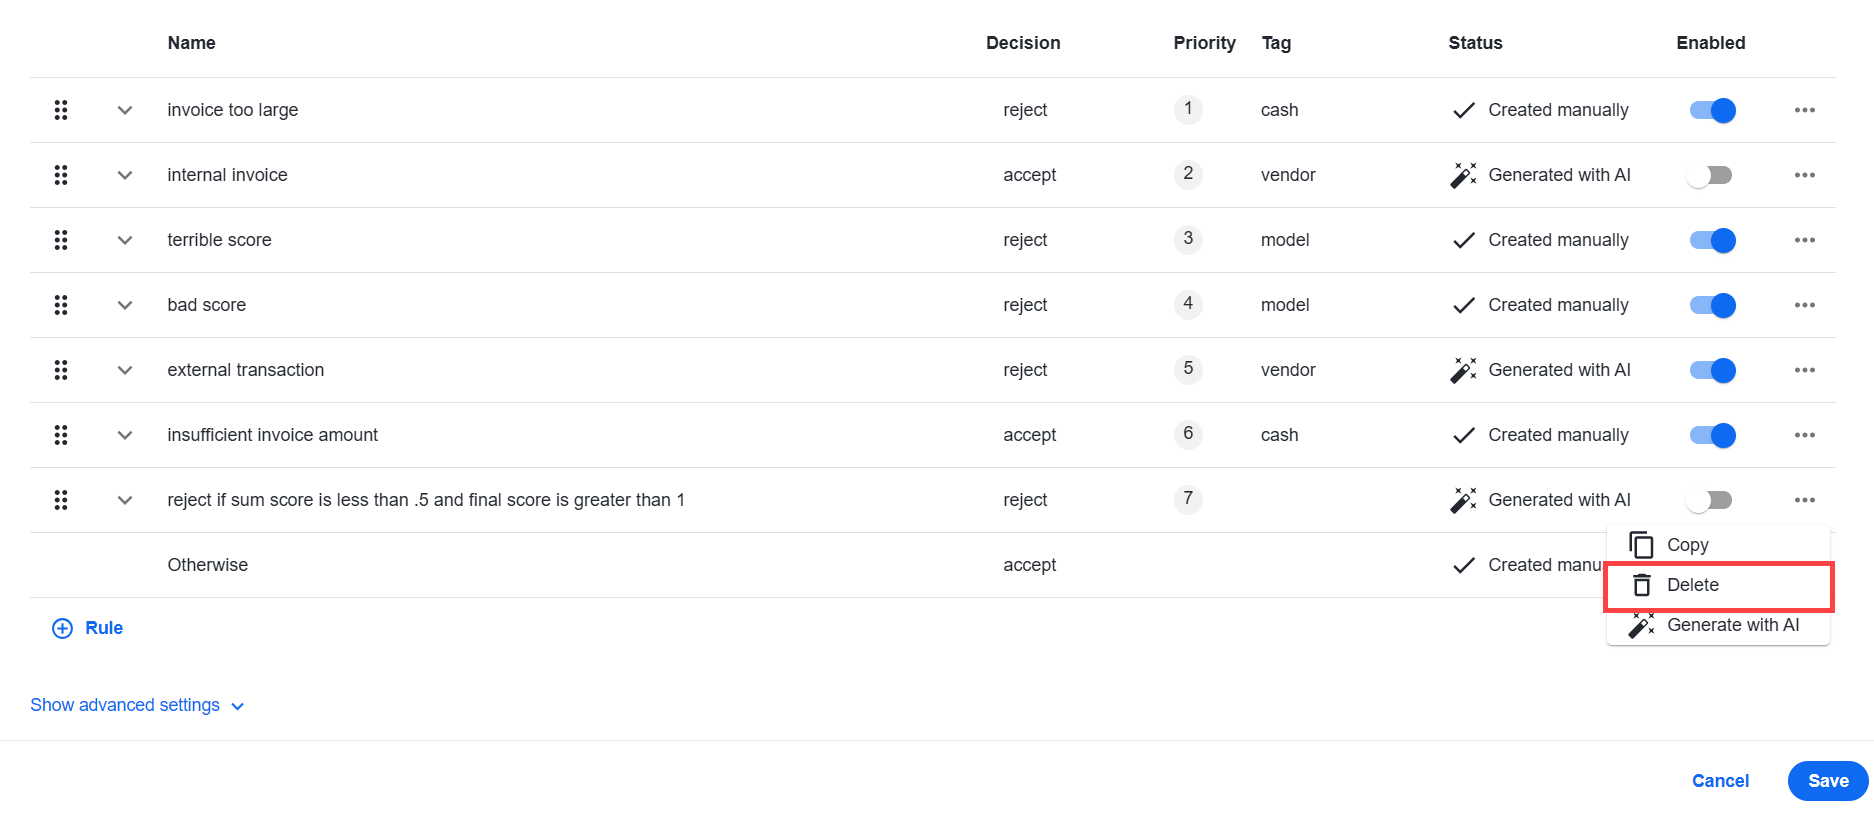This screenshot has width=1874, height=820.
Task: Disable the terrible score rule toggle
Action: (x=1712, y=240)
